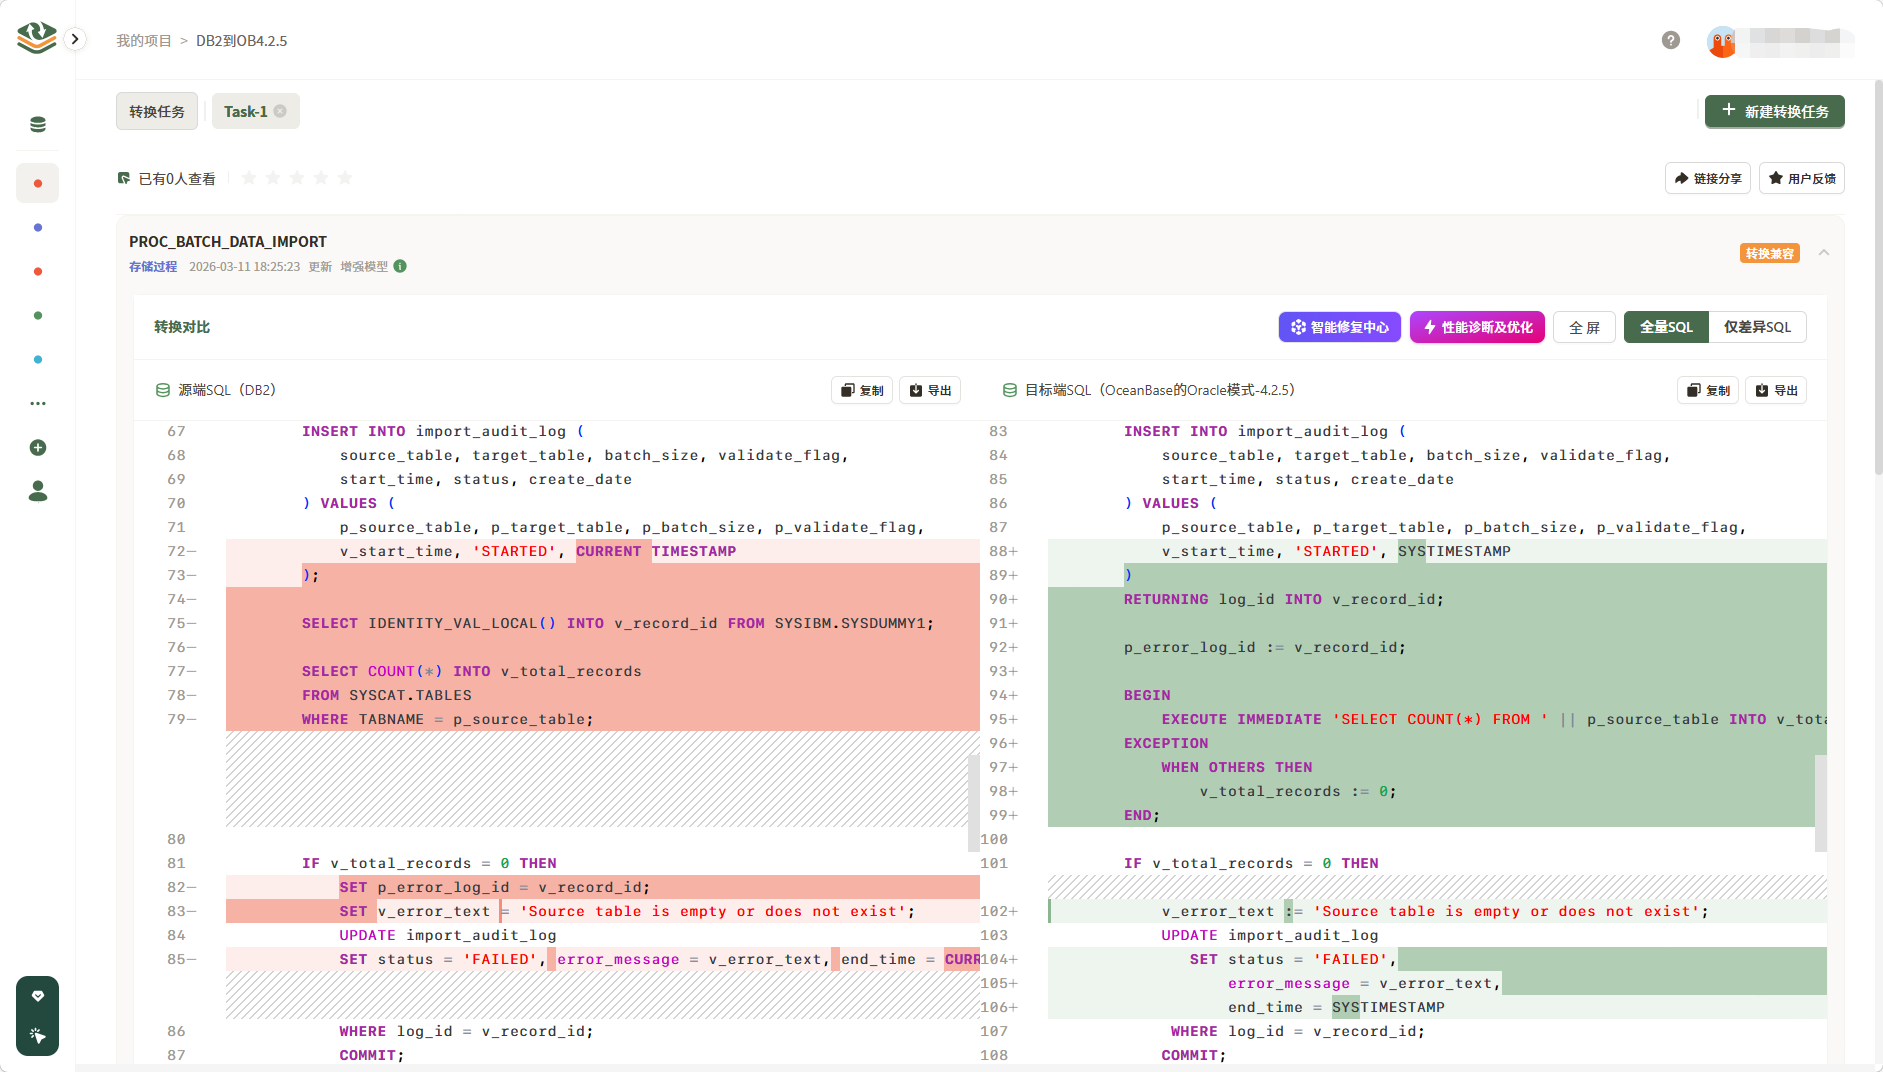Click 我的项目 breadcrumb link
This screenshot has height=1072, width=1883.
click(144, 41)
